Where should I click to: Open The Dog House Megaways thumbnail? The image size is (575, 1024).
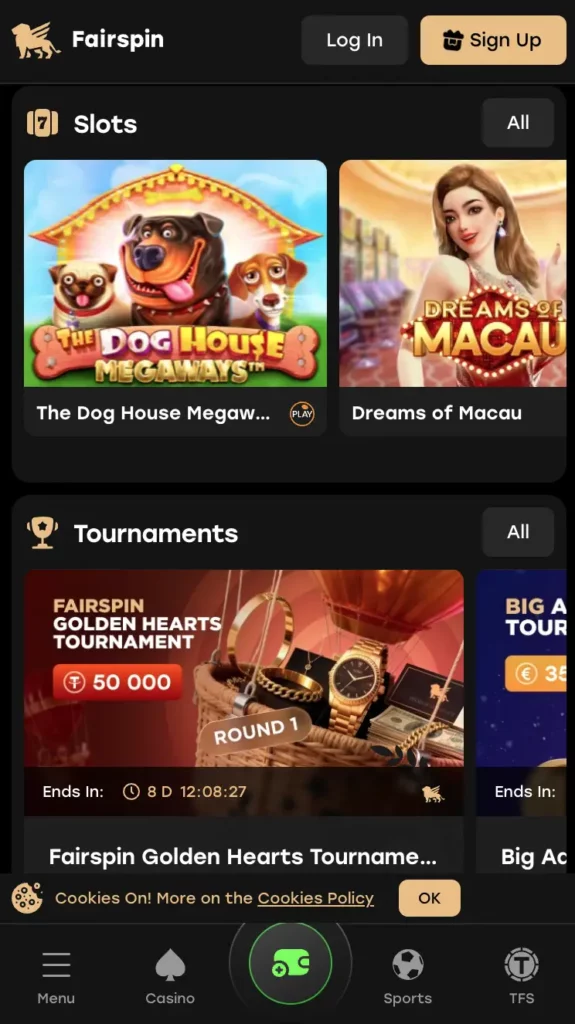click(x=175, y=274)
